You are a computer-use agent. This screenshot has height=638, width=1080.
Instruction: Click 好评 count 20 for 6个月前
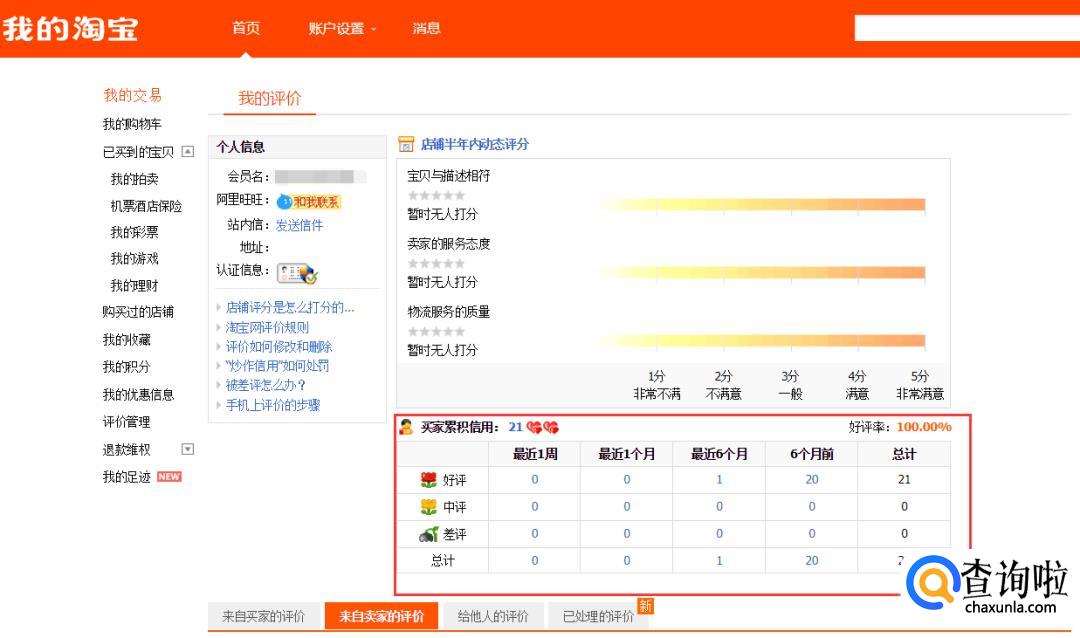812,480
